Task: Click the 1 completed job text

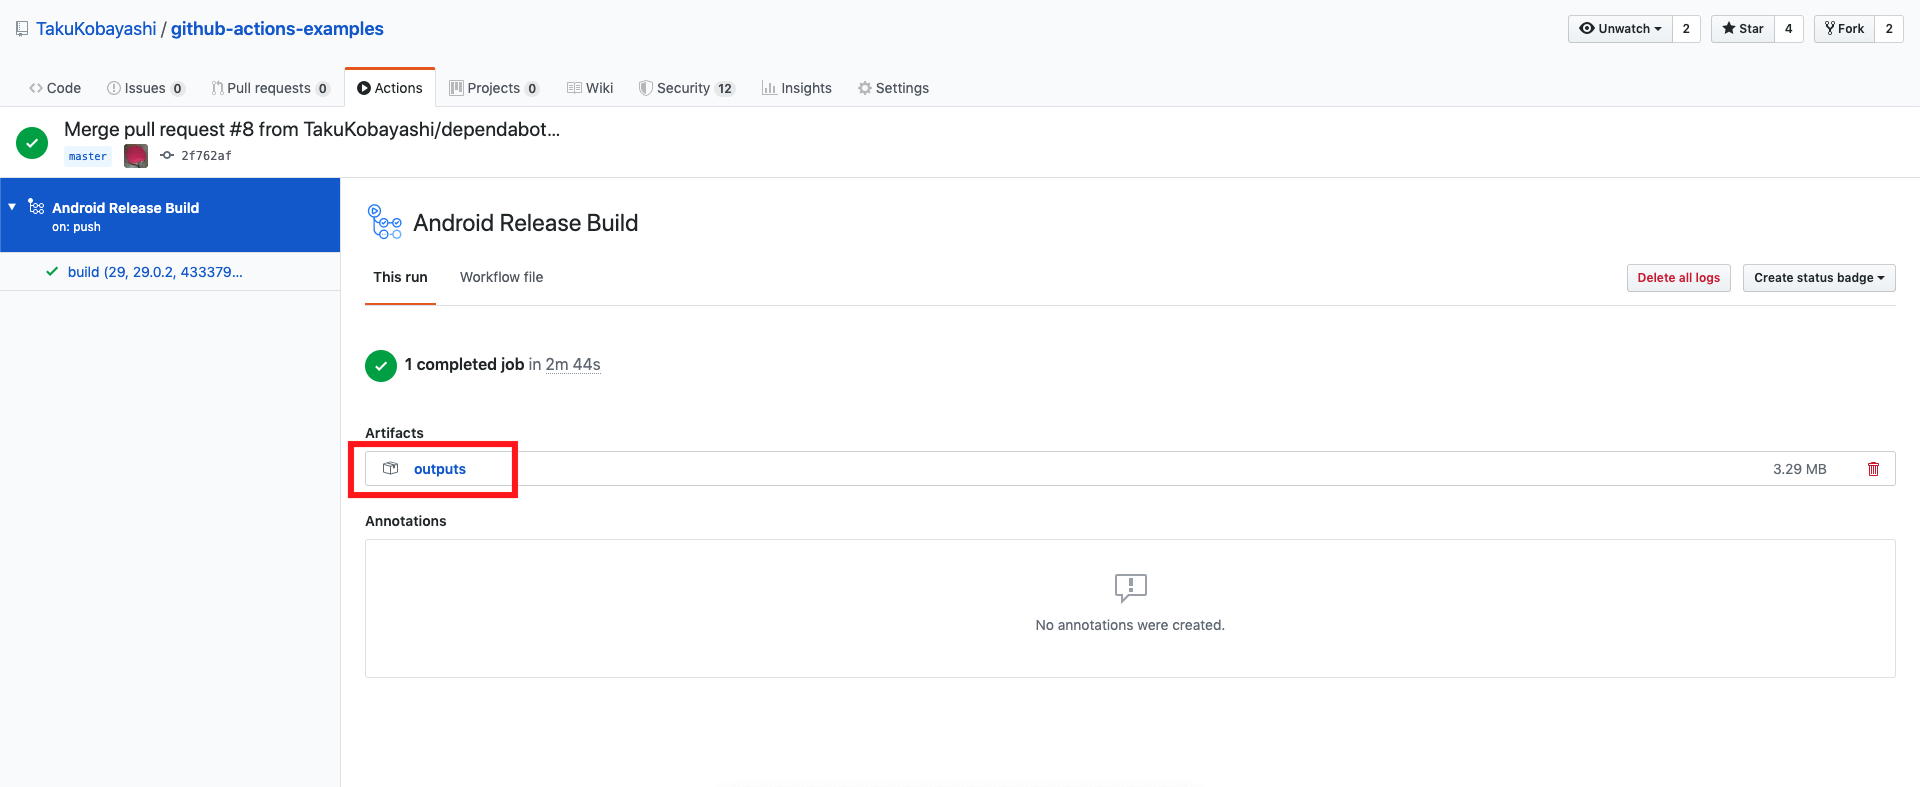Action: [464, 365]
